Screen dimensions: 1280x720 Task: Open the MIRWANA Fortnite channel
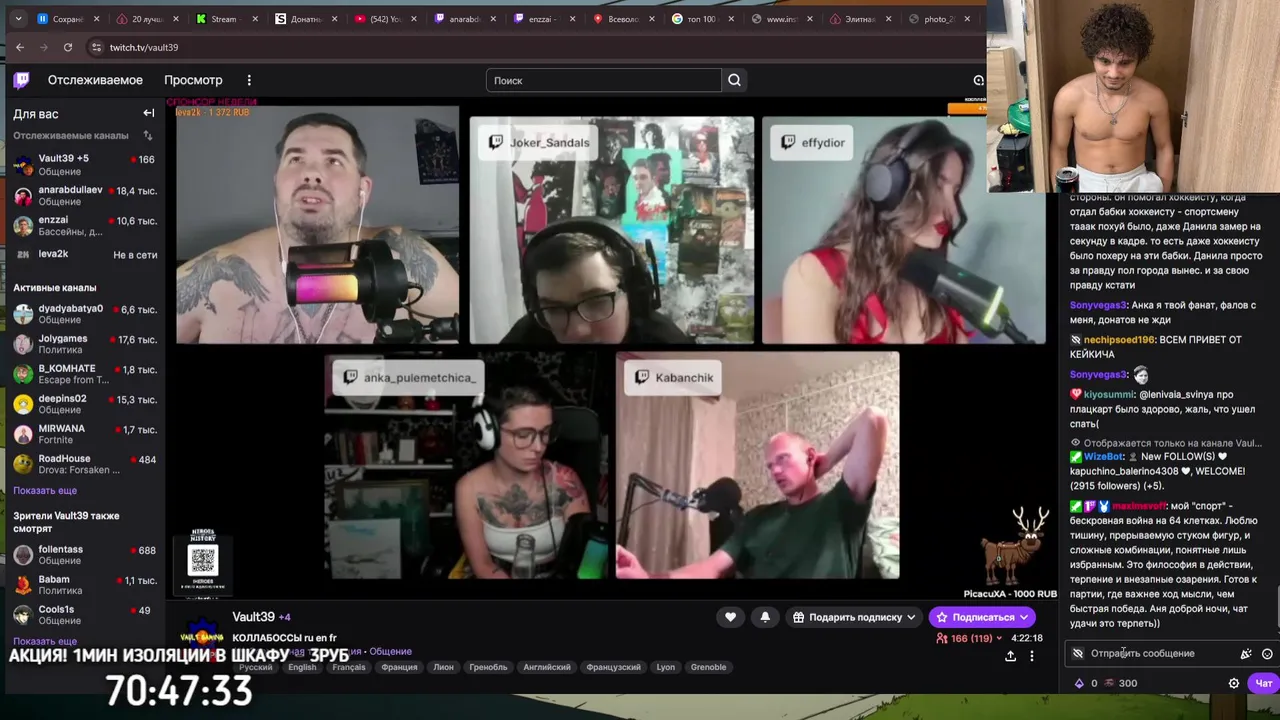[x=85, y=434]
